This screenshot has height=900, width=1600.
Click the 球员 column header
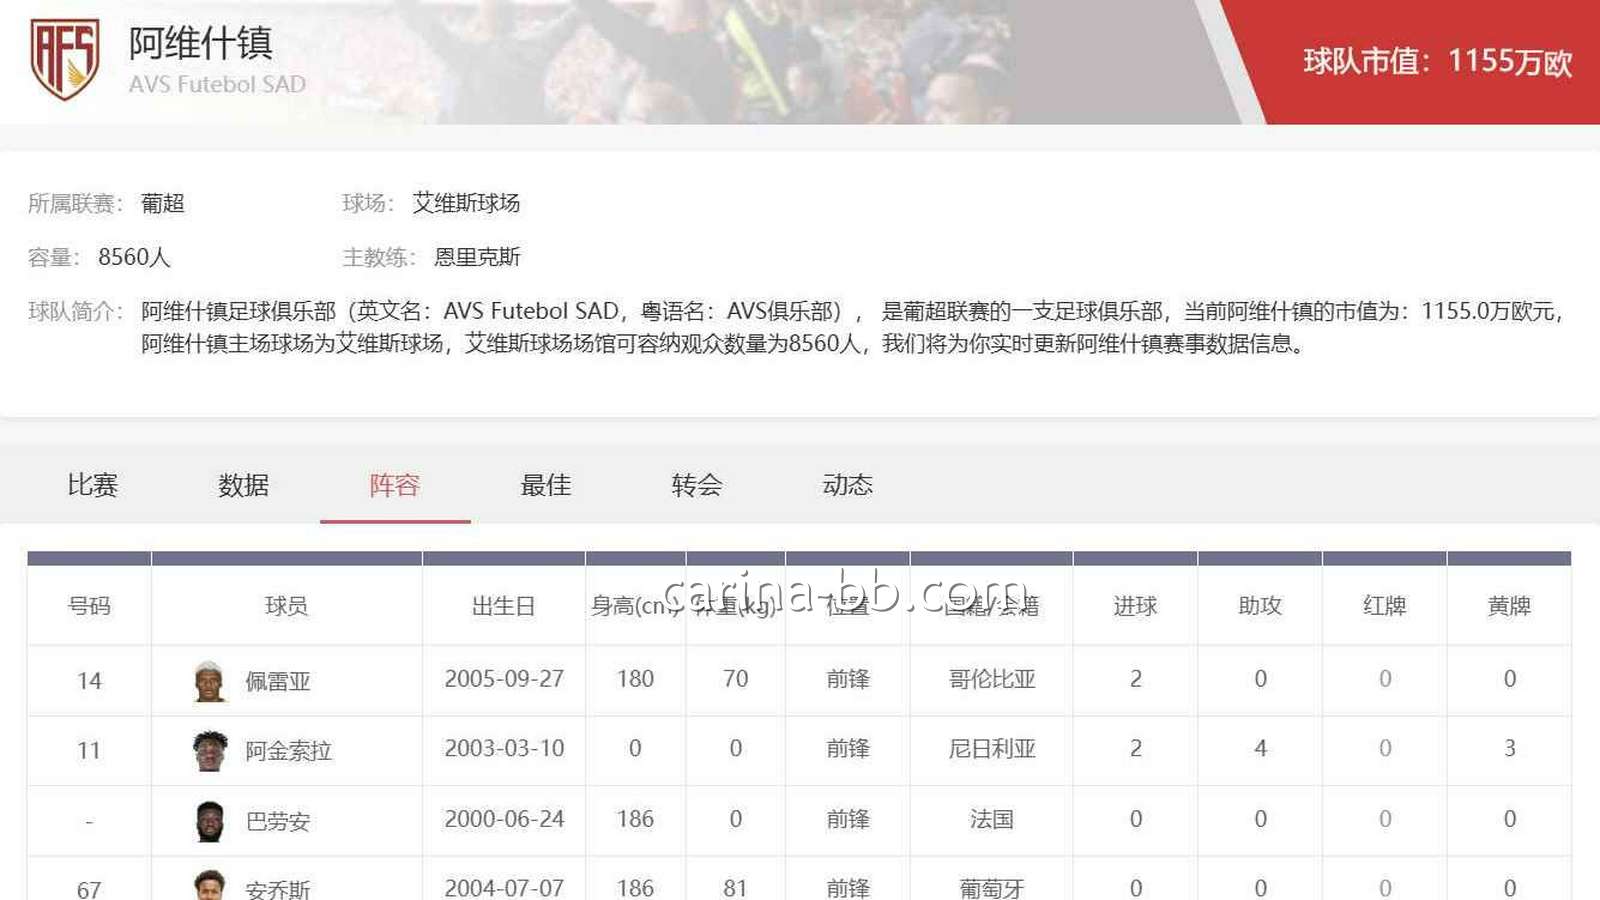(287, 606)
